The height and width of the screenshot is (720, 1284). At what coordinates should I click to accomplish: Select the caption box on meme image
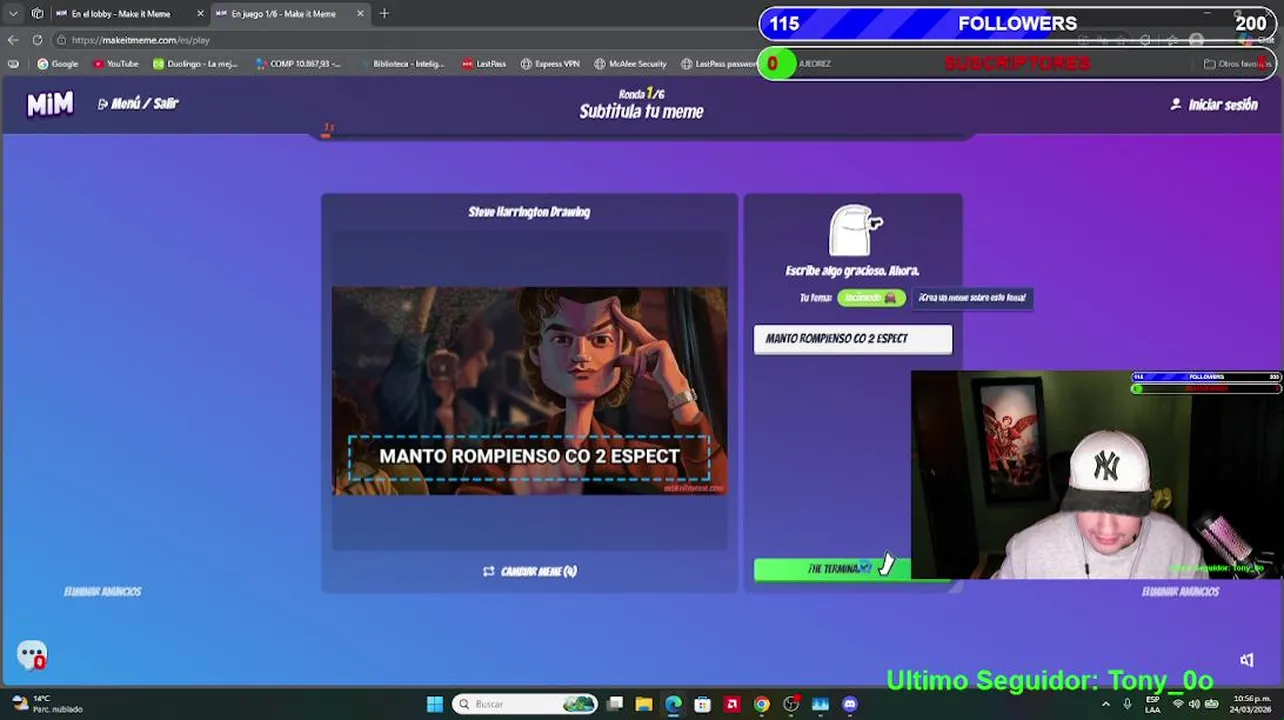pos(529,456)
